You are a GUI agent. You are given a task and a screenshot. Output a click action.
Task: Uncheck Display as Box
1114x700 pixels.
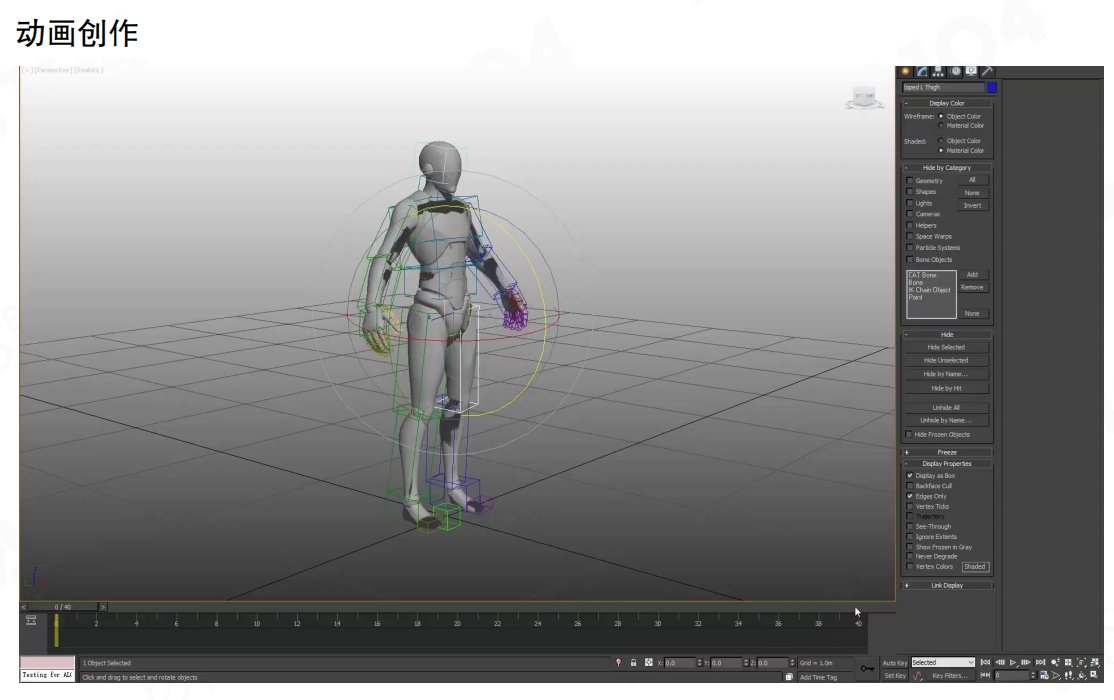pyautogui.click(x=910, y=476)
